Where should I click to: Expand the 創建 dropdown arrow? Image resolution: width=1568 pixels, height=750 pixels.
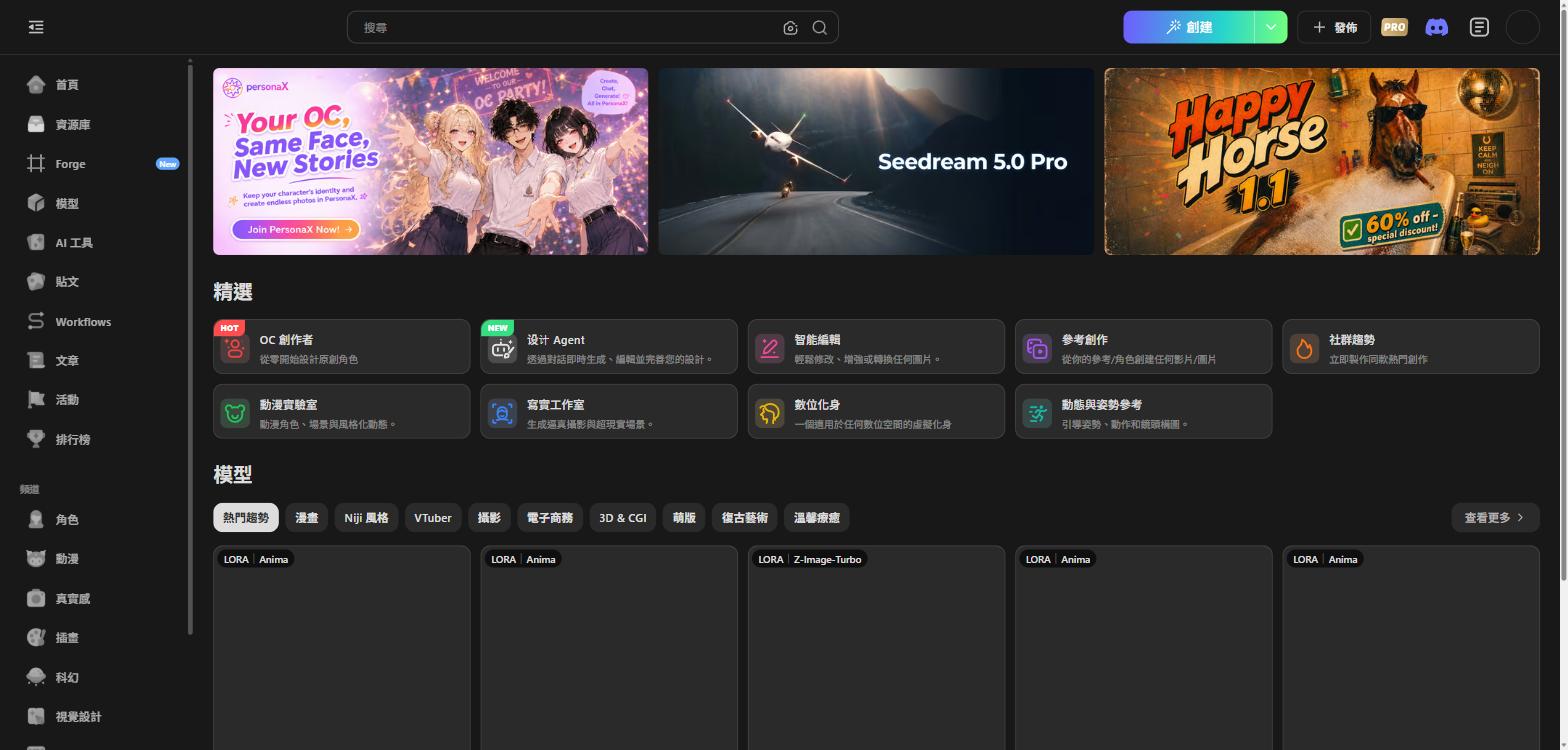pos(1271,27)
